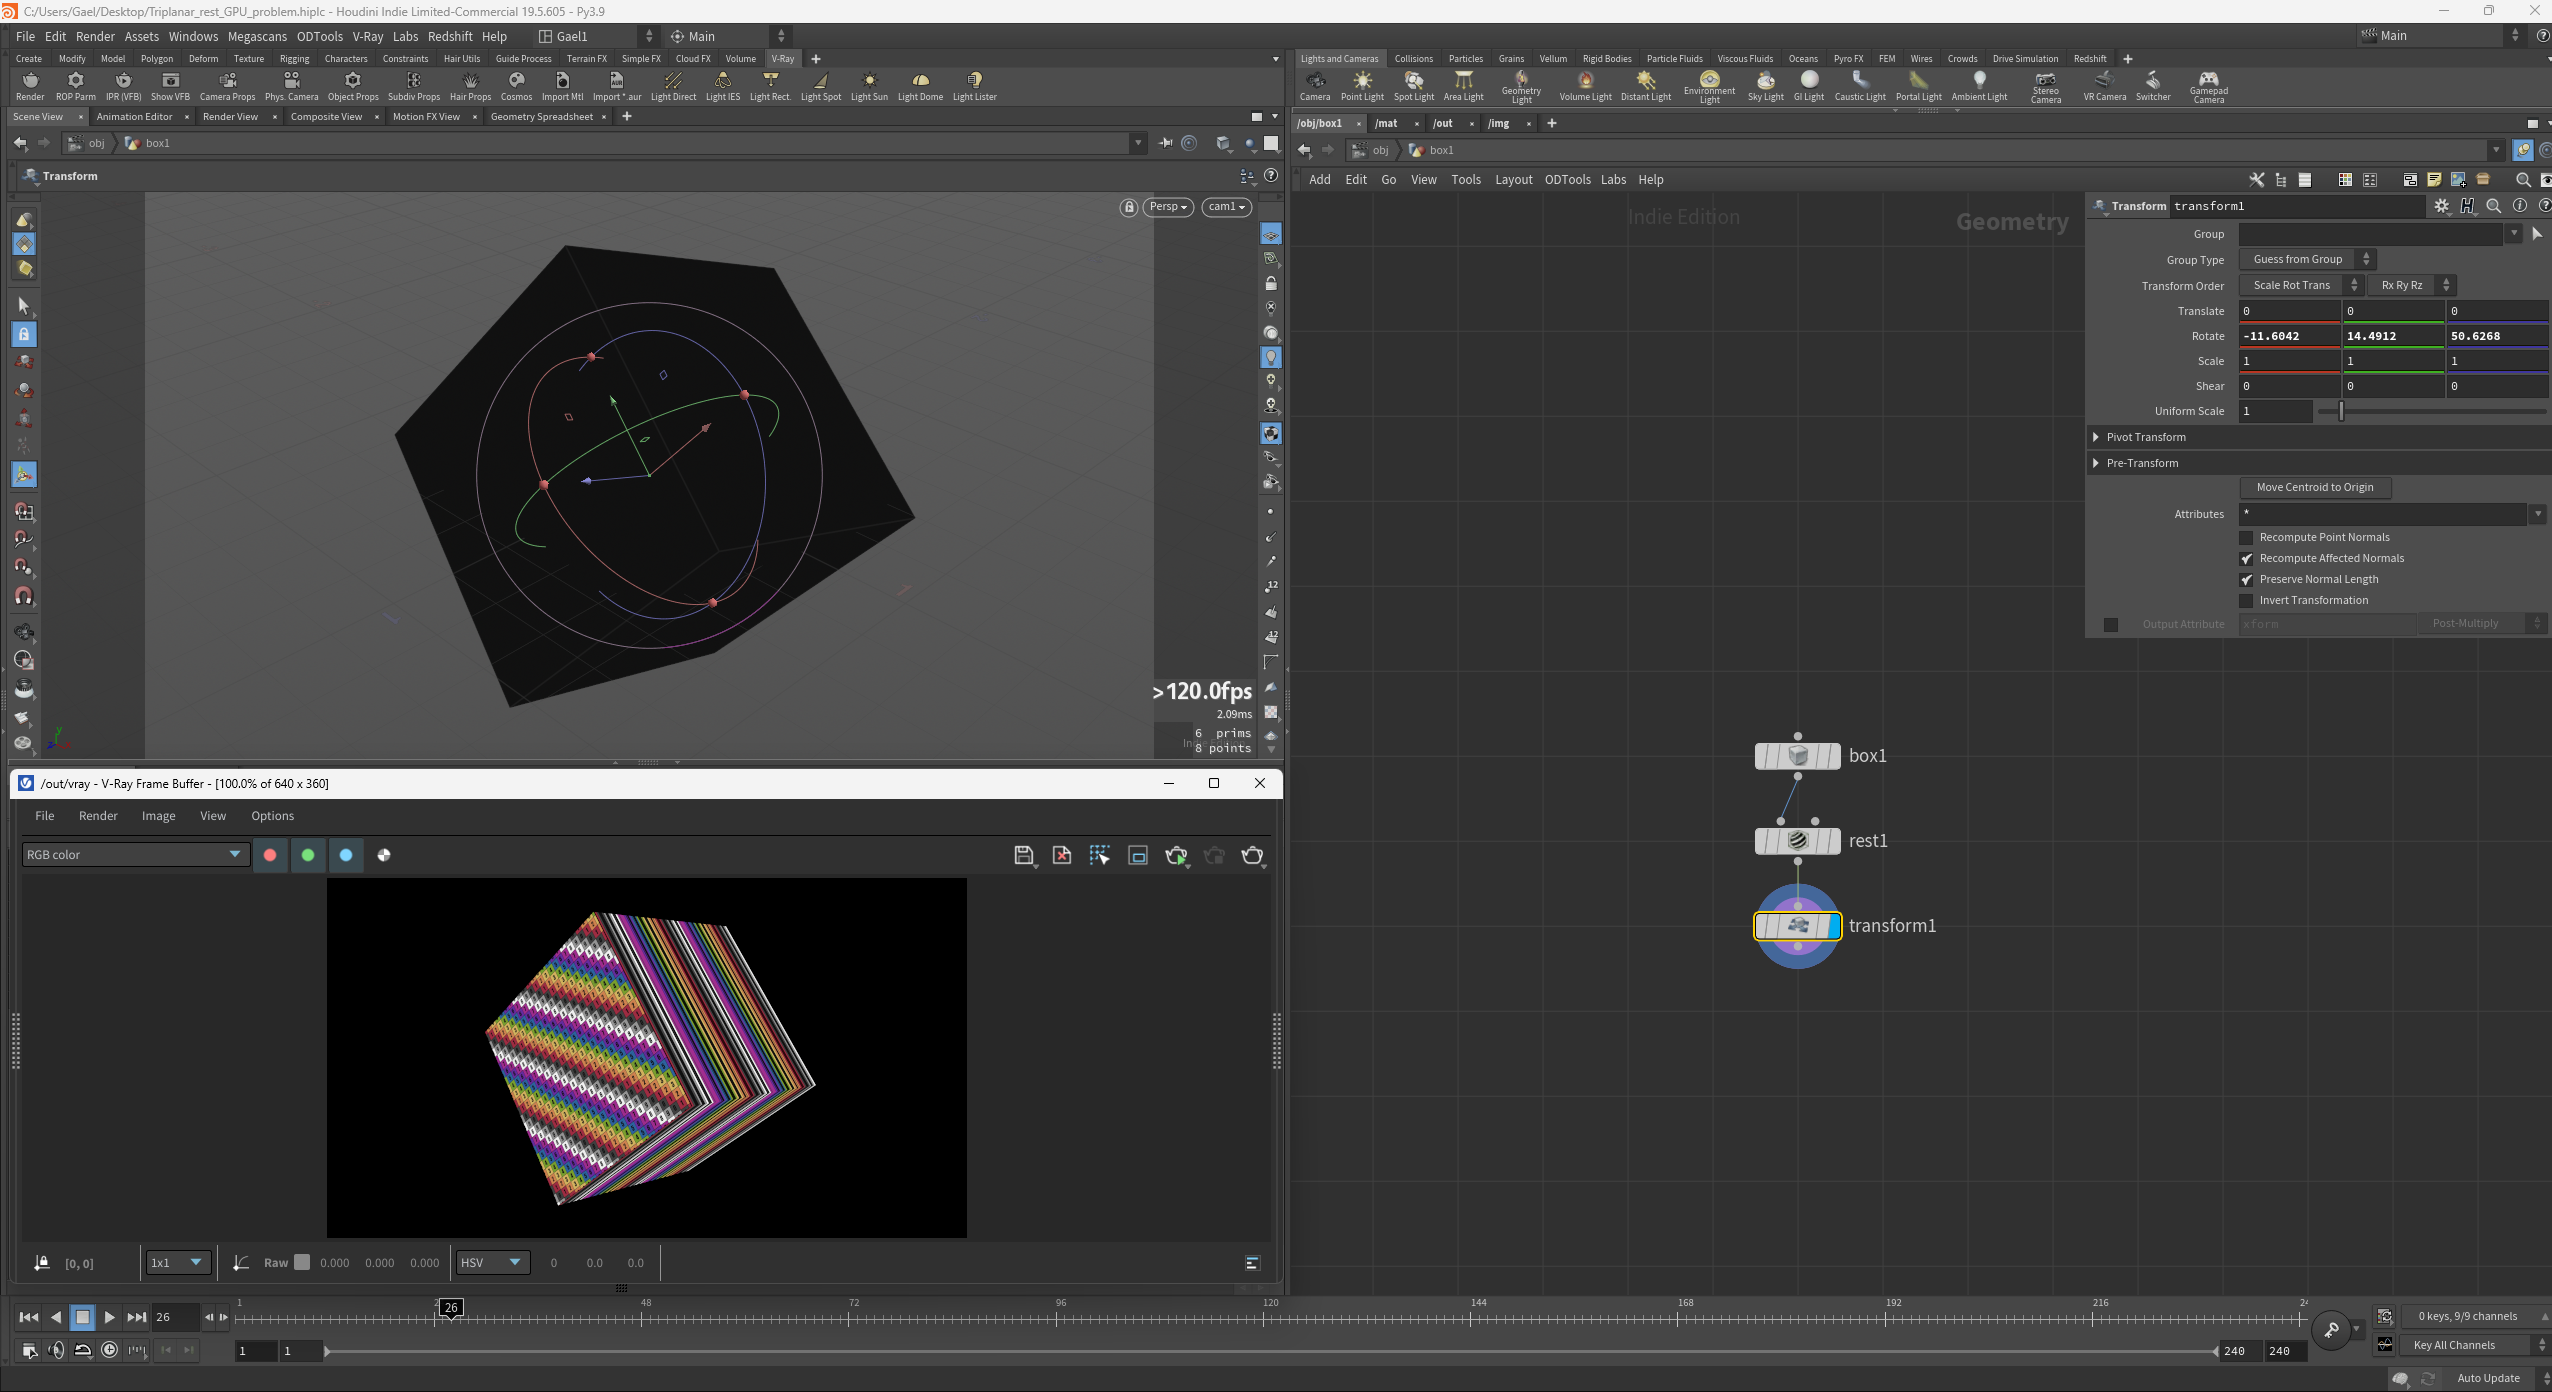Open the Transform Order dropdown

click(2300, 286)
